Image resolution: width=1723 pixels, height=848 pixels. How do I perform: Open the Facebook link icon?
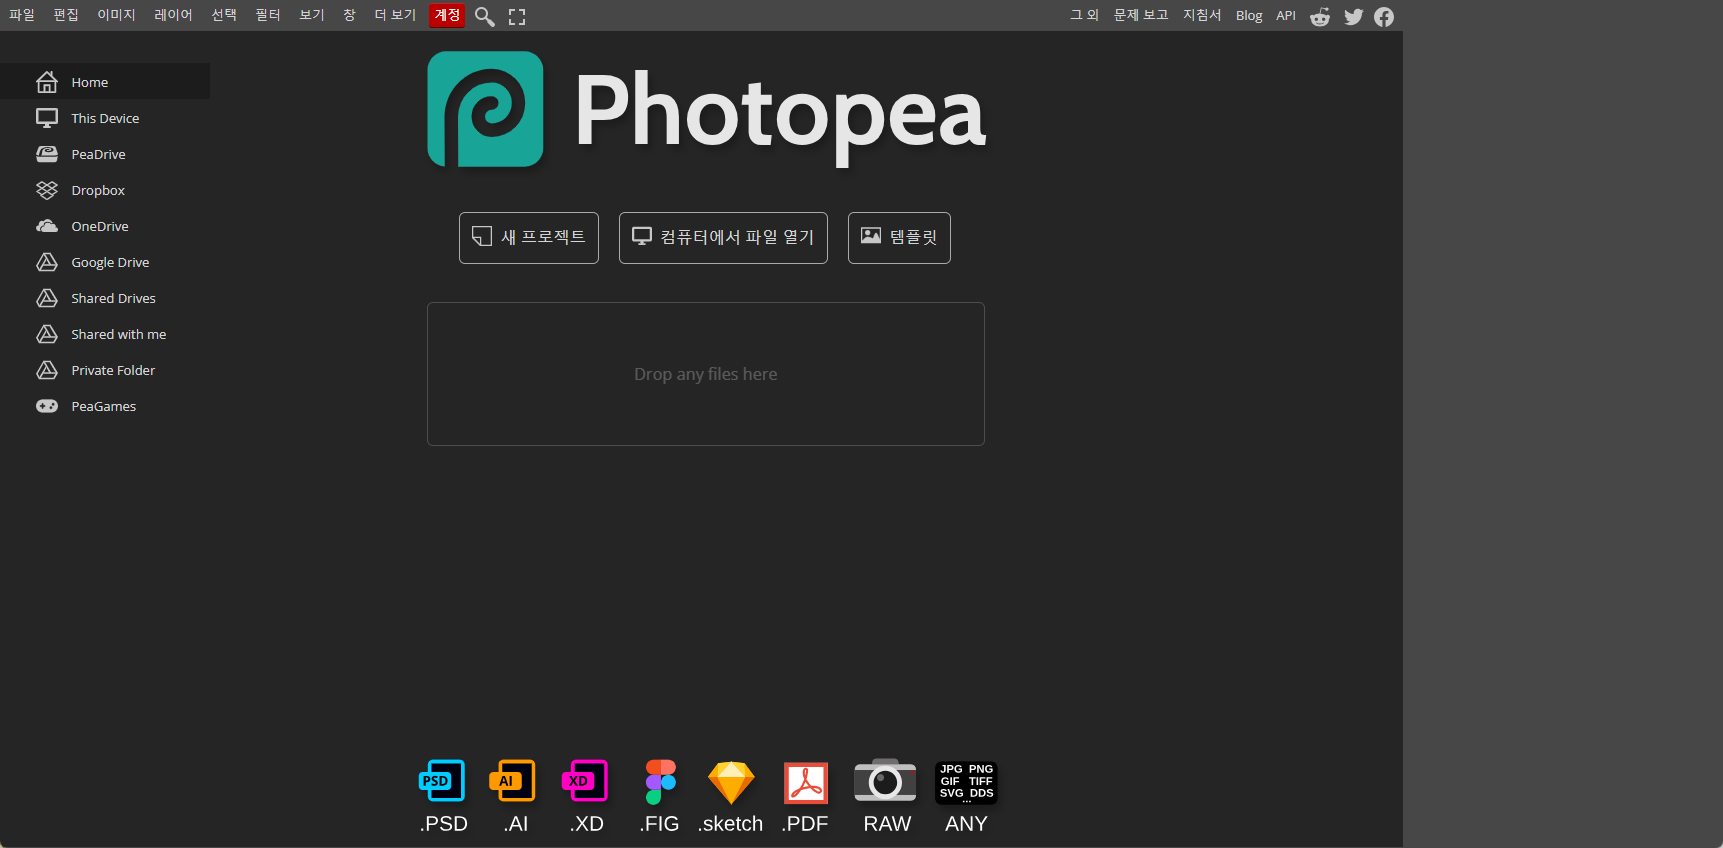click(1384, 16)
